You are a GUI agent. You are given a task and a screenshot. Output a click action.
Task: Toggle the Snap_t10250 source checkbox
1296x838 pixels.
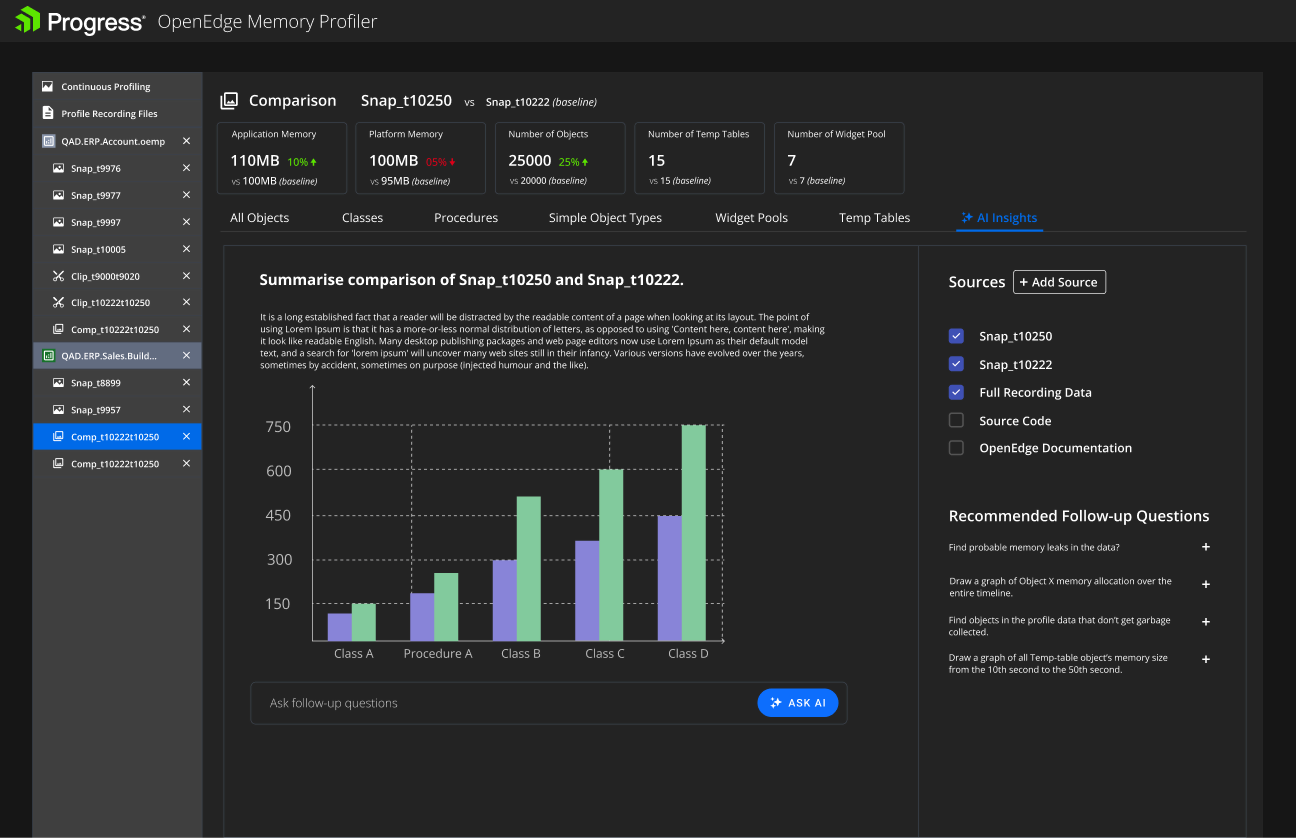tap(956, 336)
